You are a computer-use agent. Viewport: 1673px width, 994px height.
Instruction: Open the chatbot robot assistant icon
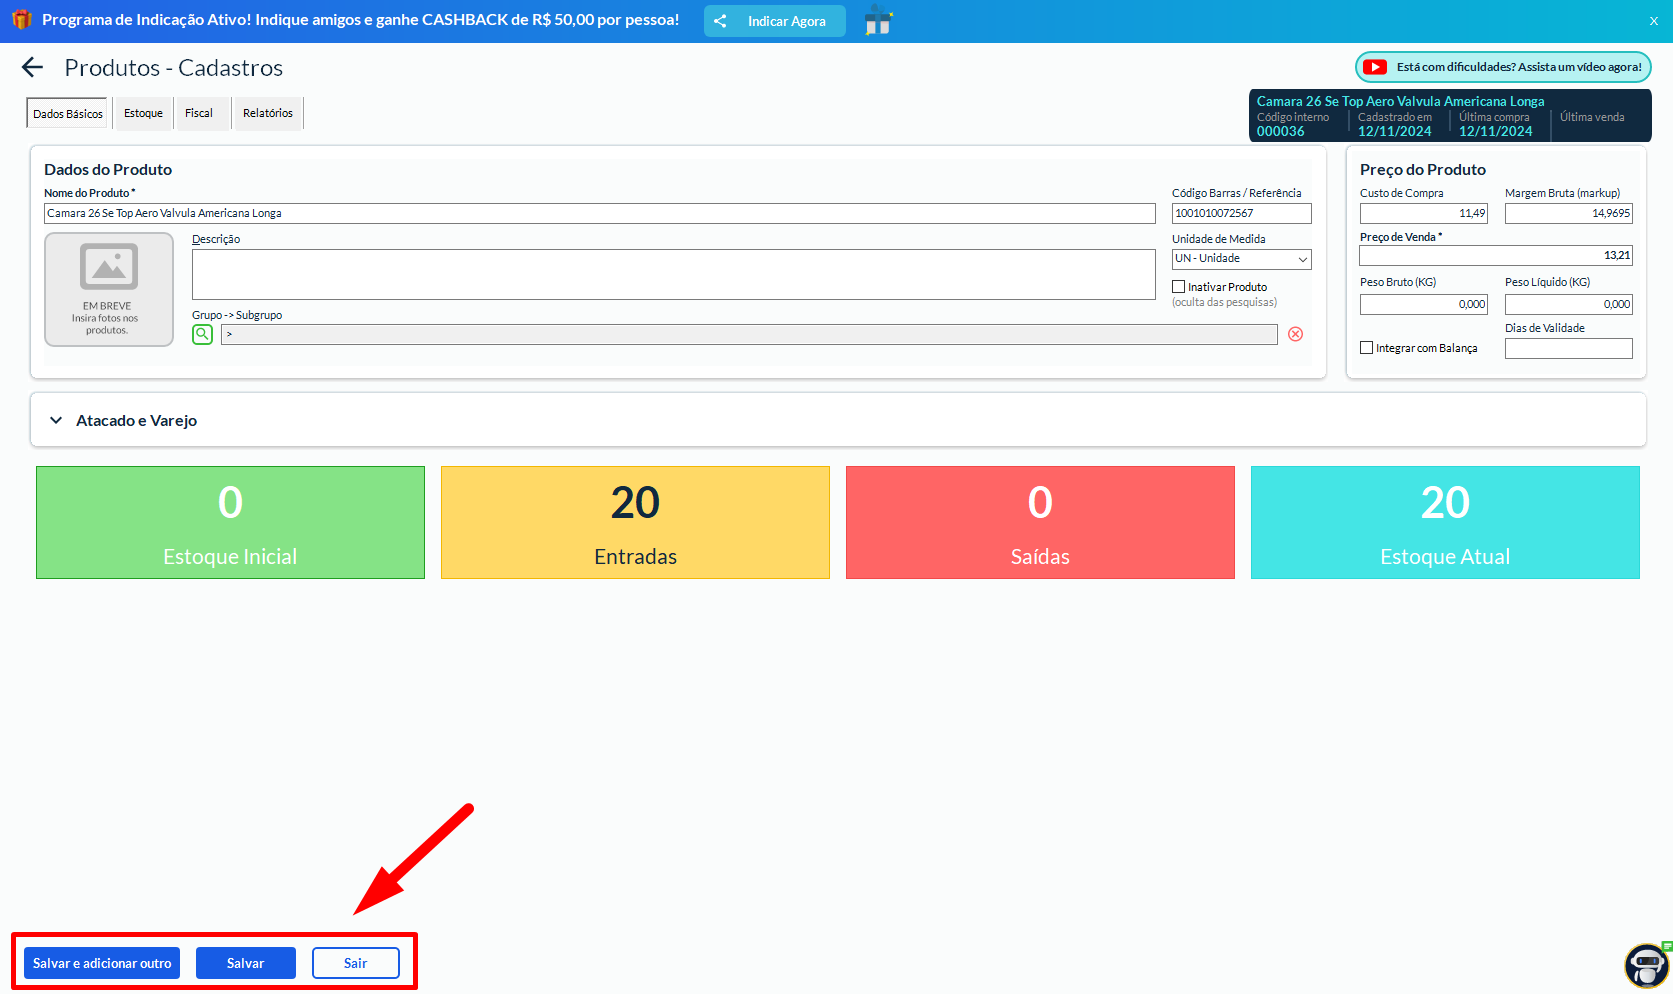coord(1645,965)
